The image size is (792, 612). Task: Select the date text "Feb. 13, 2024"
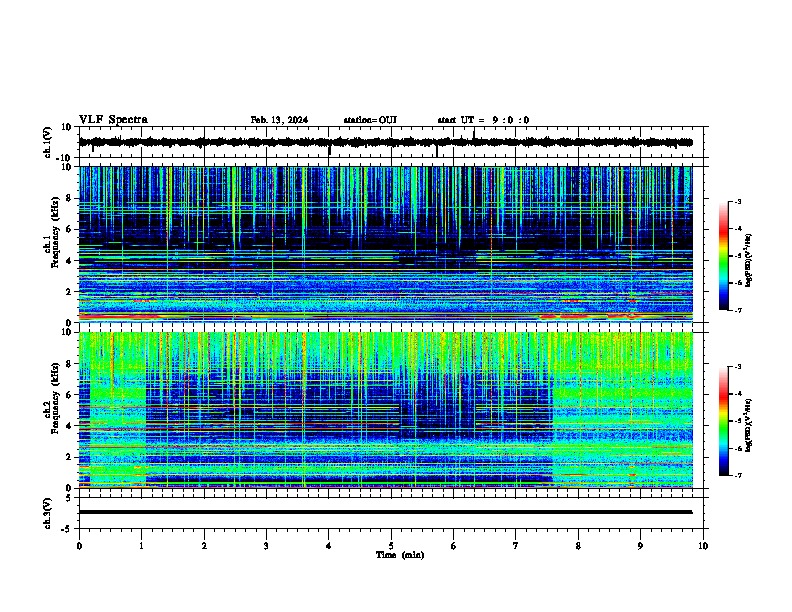[279, 120]
